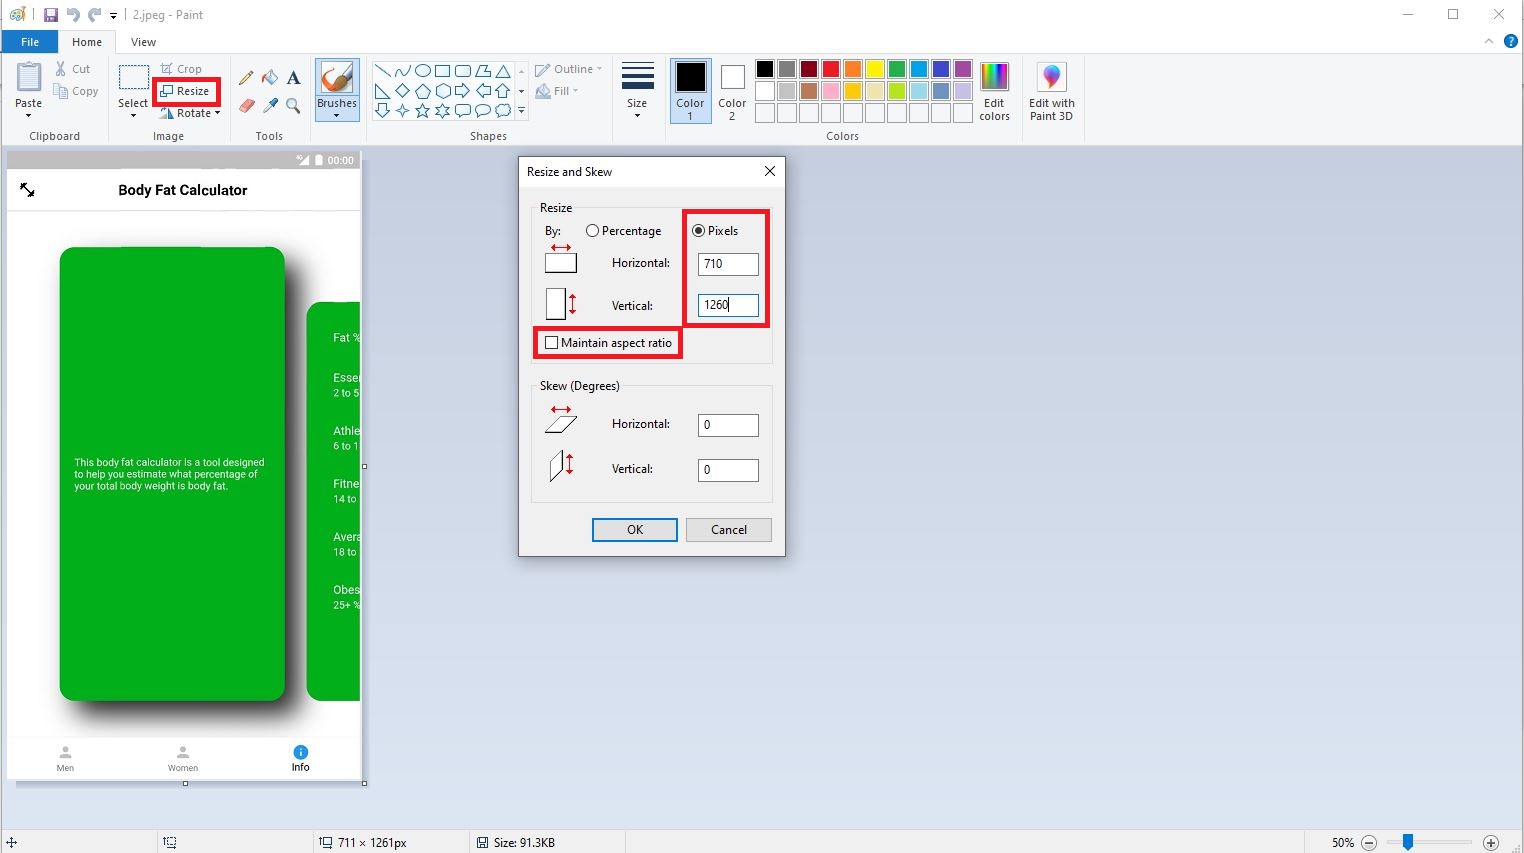The width and height of the screenshot is (1524, 853).
Task: Select the Eraser tool
Action: [246, 104]
